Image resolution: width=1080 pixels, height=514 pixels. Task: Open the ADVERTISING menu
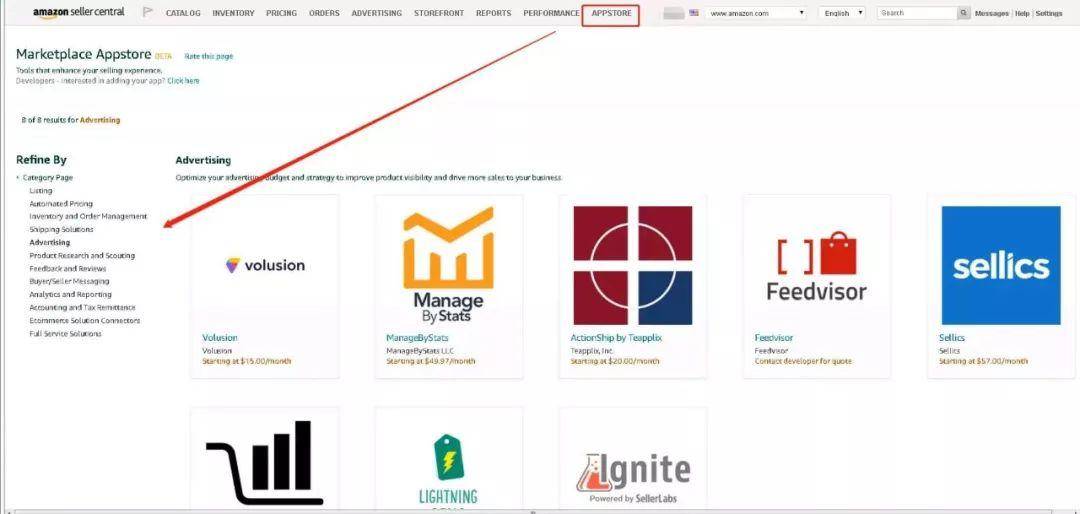click(377, 13)
